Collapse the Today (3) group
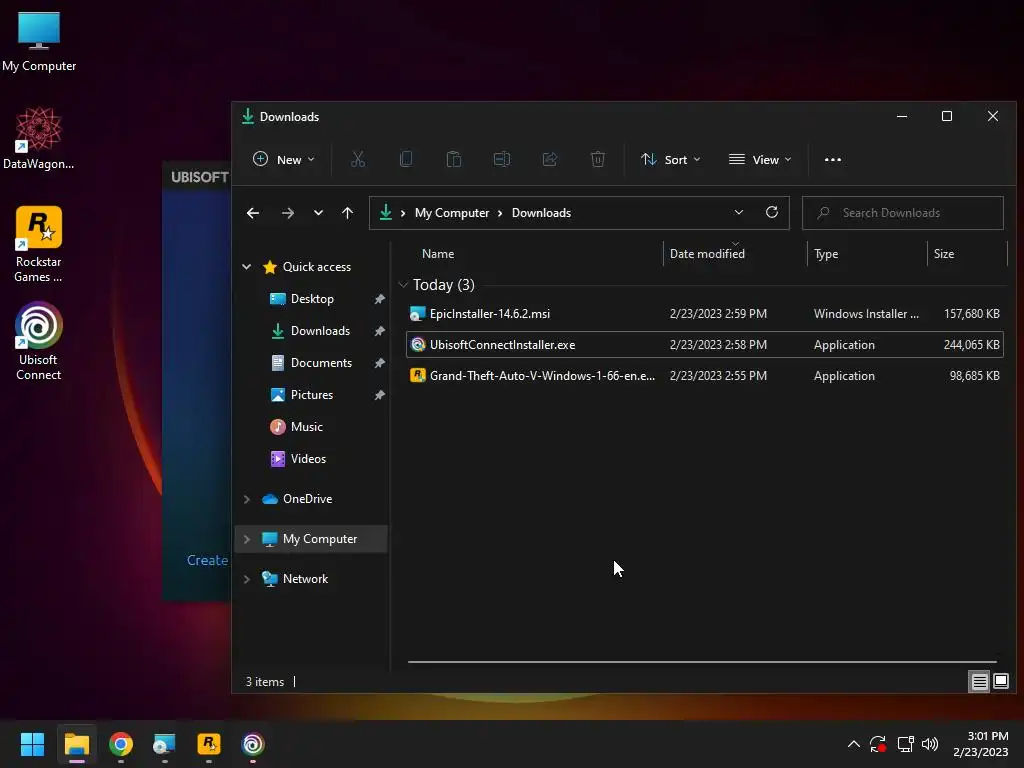 [403, 285]
